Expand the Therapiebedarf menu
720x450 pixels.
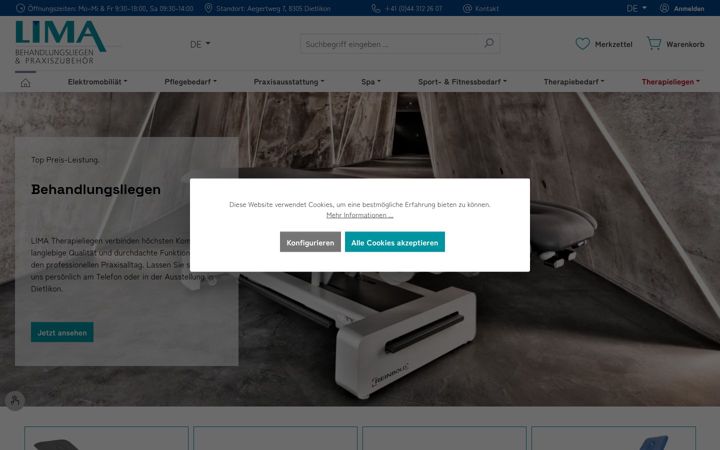574,82
